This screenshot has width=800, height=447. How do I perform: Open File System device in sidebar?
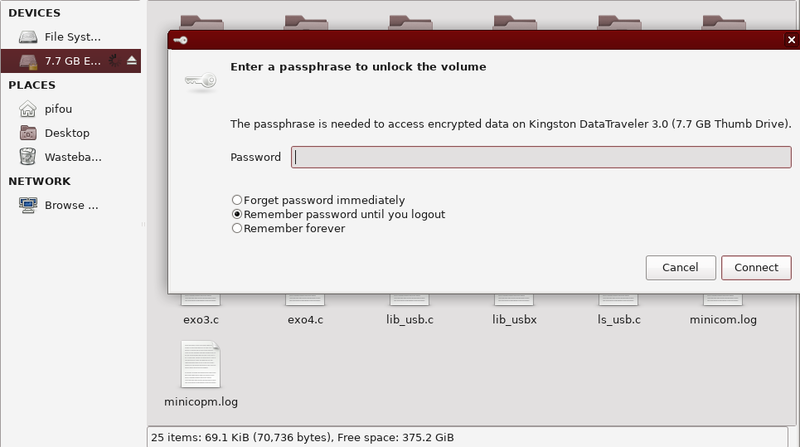[72, 37]
